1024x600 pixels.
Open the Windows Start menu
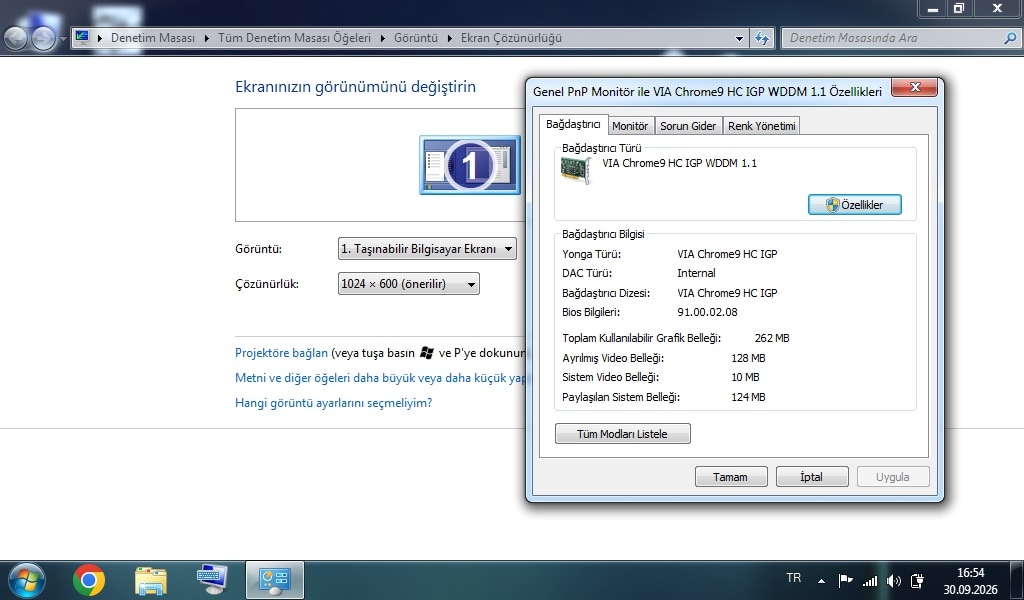(25, 579)
